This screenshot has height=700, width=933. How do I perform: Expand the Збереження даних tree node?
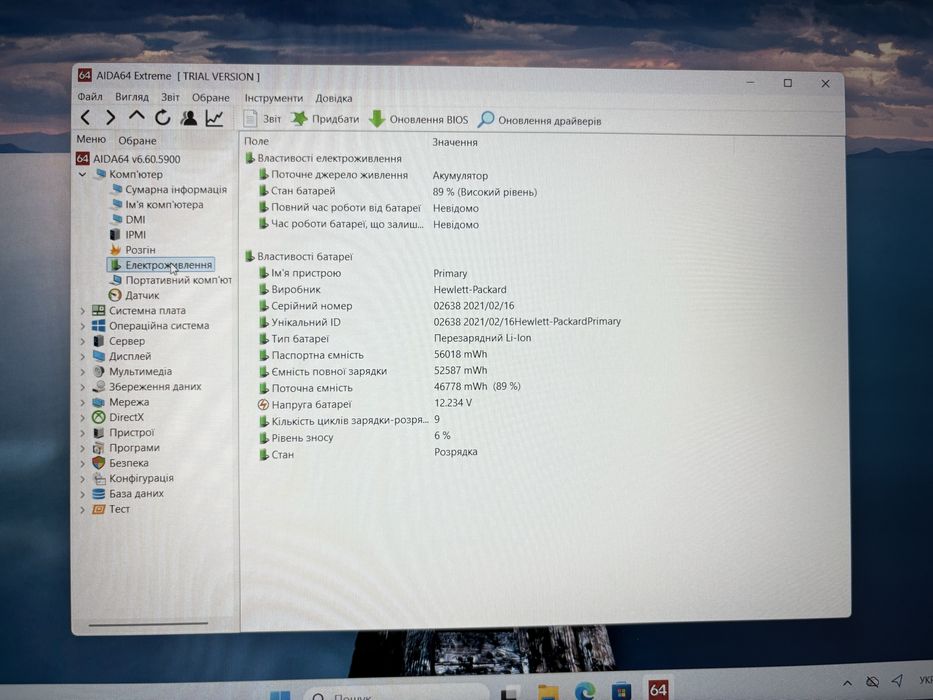pyautogui.click(x=83, y=387)
